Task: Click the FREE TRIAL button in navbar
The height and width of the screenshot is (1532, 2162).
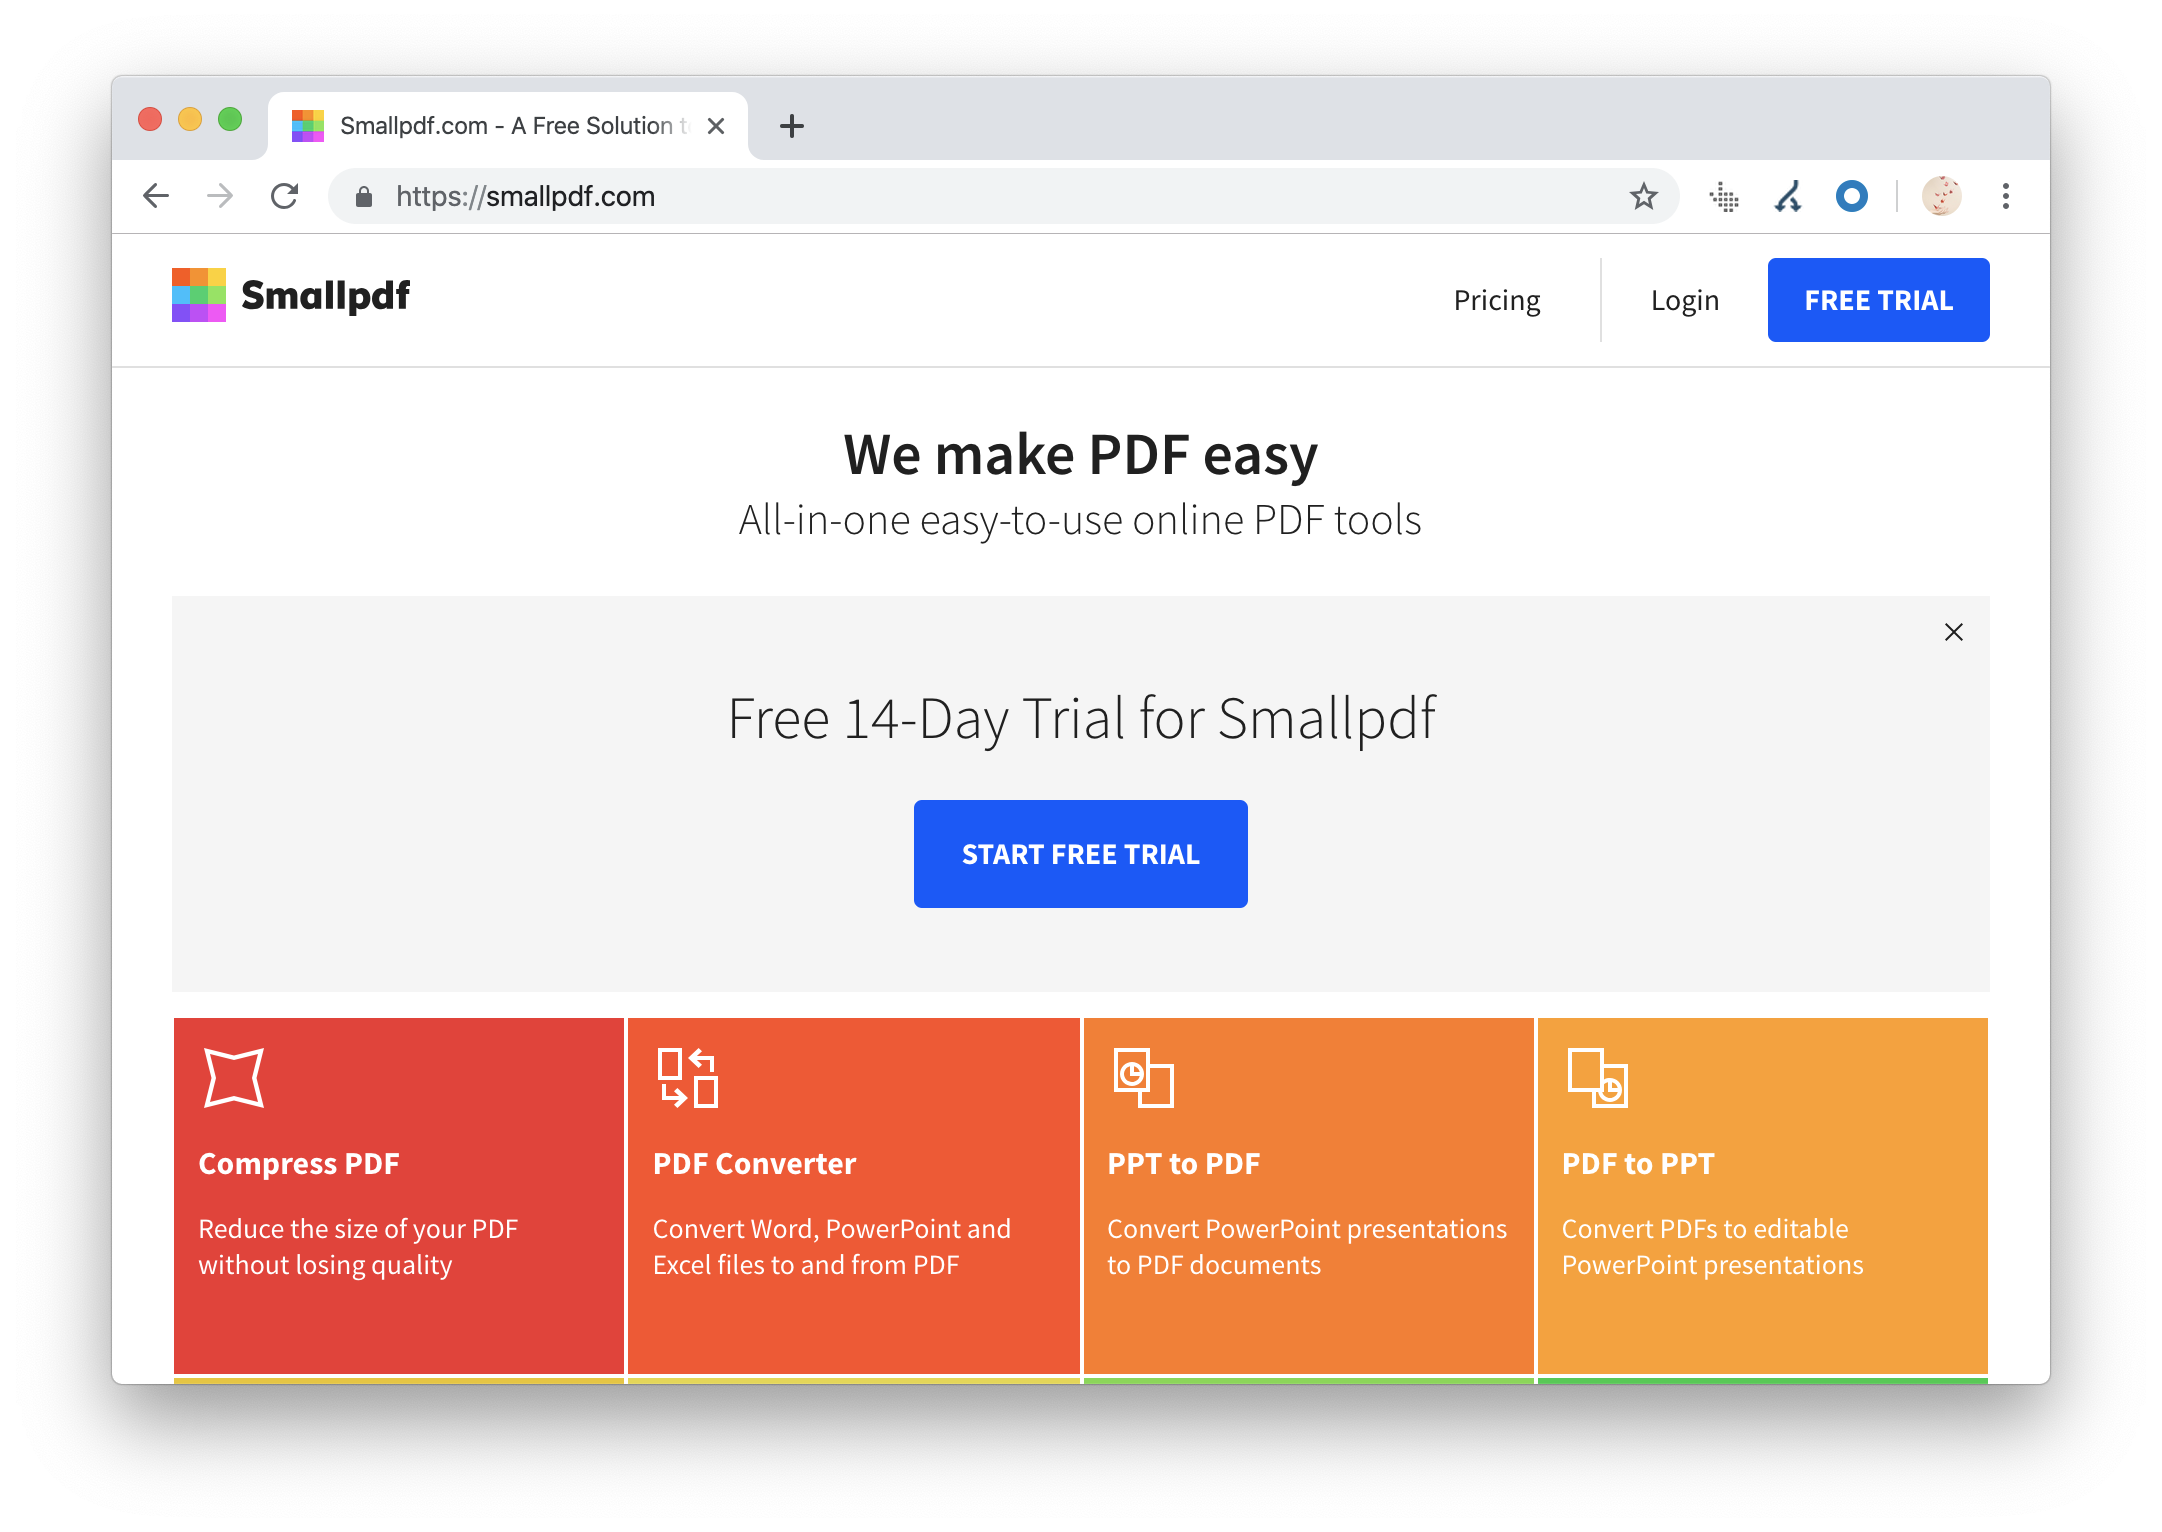Action: coord(1875,298)
